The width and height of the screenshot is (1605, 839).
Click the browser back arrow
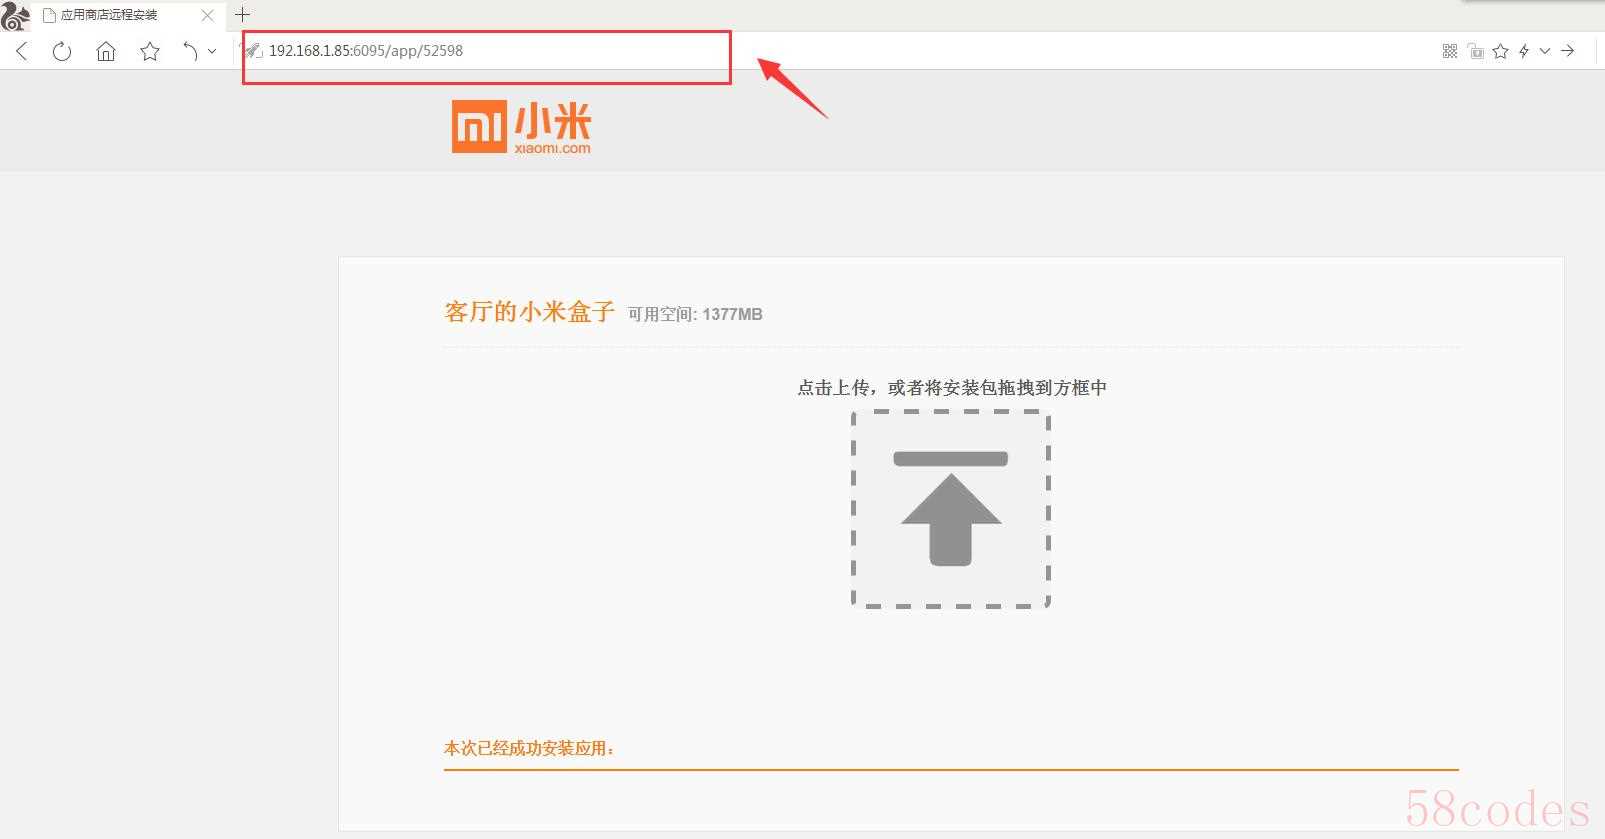coord(22,51)
